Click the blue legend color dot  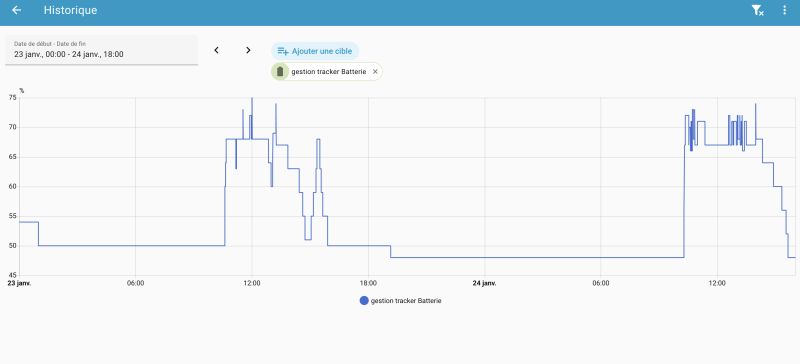364,301
